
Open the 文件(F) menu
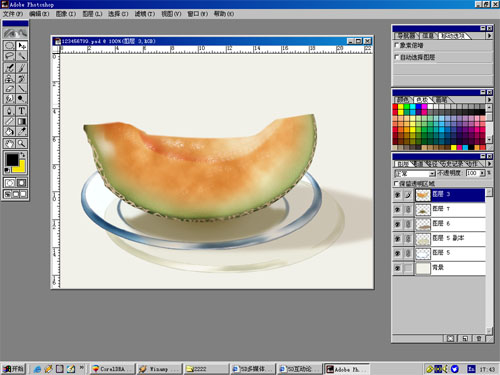click(x=13, y=14)
